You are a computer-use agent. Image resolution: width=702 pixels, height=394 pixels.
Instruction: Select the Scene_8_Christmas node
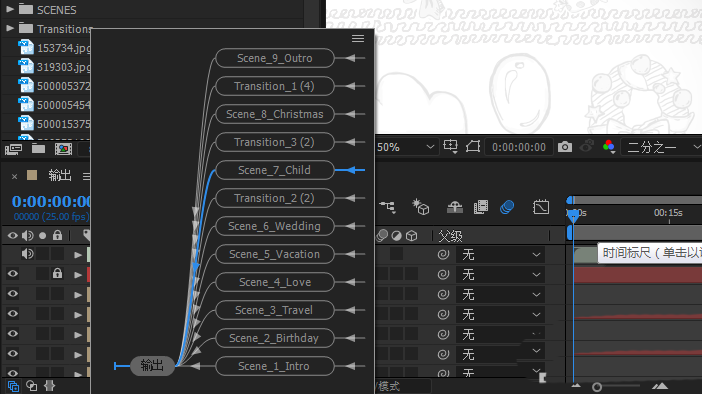point(275,114)
